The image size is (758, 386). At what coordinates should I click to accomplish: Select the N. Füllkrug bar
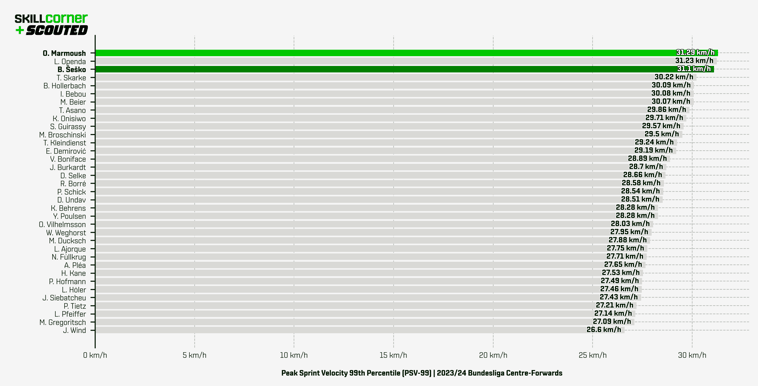coord(371,257)
